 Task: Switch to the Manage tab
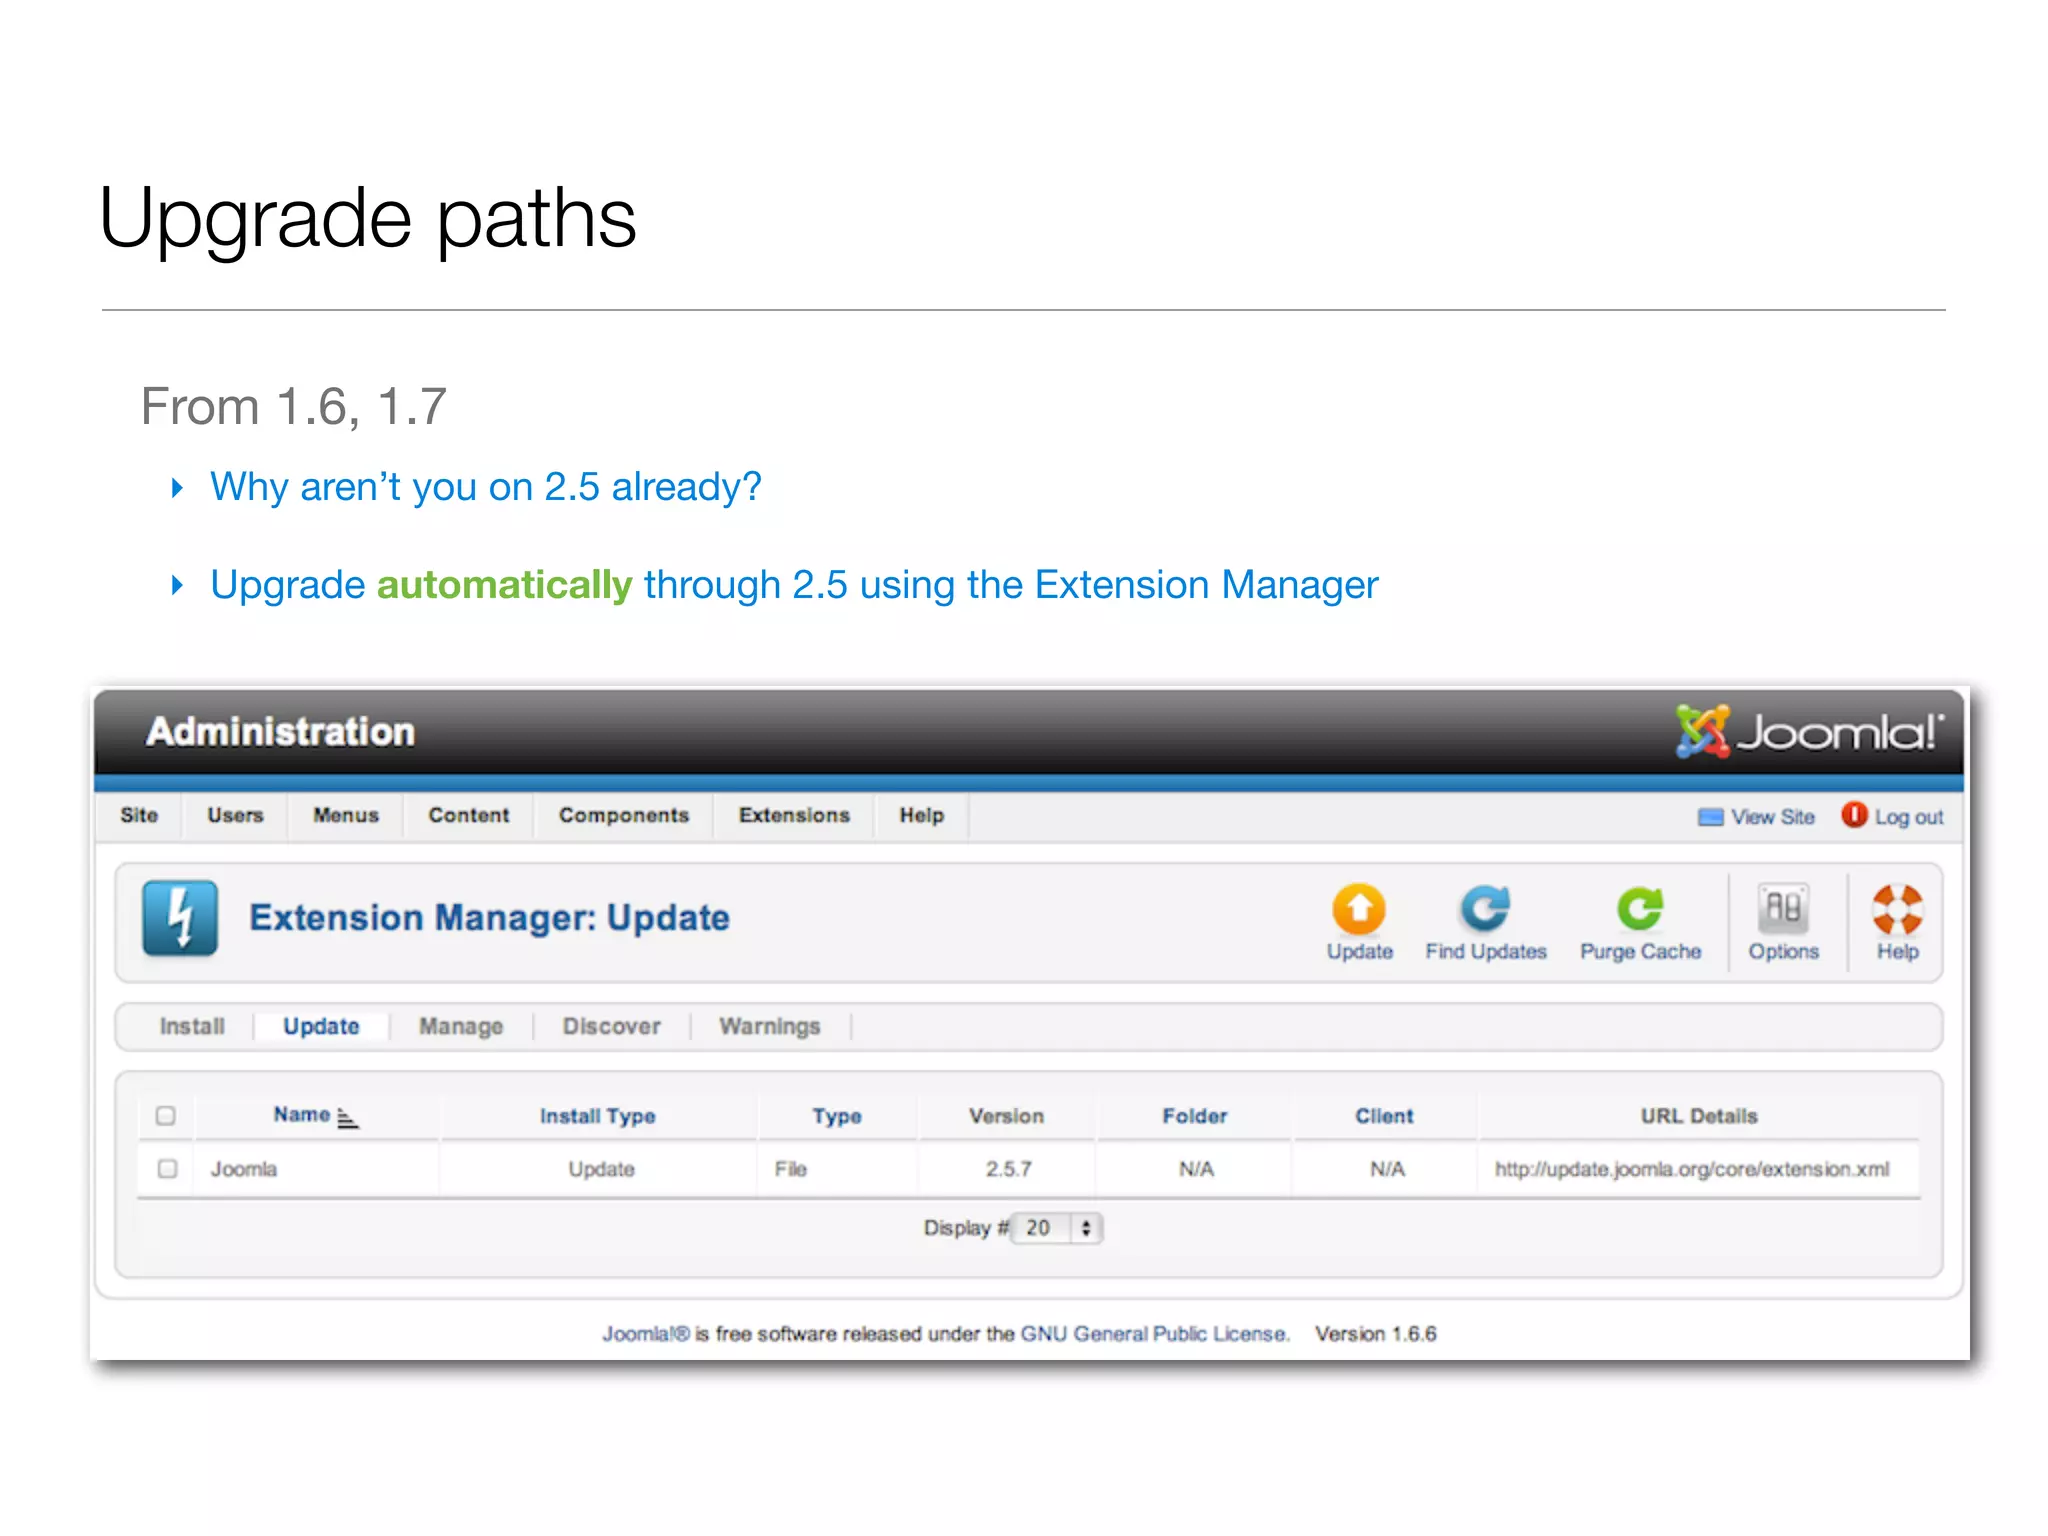pyautogui.click(x=461, y=1026)
